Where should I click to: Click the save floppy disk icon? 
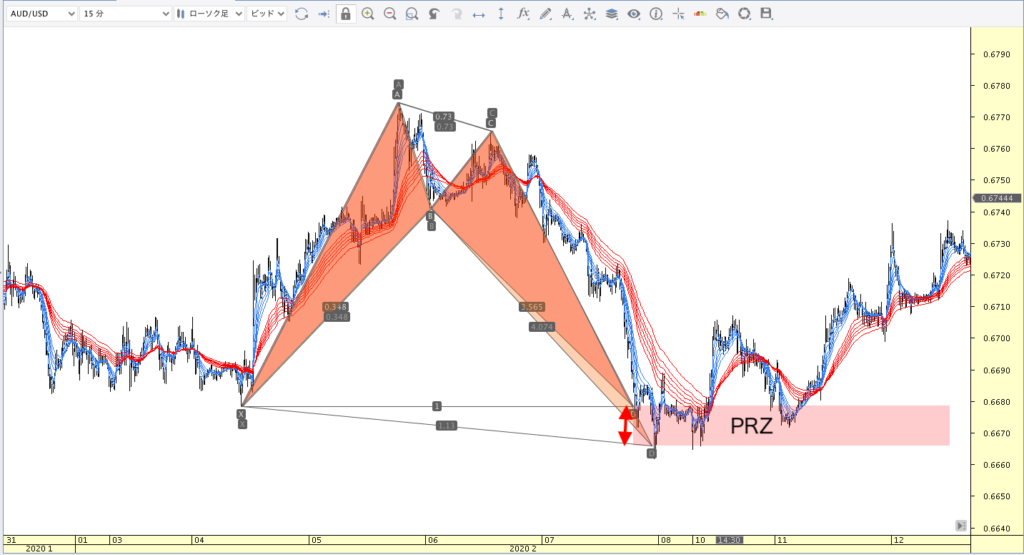click(766, 14)
